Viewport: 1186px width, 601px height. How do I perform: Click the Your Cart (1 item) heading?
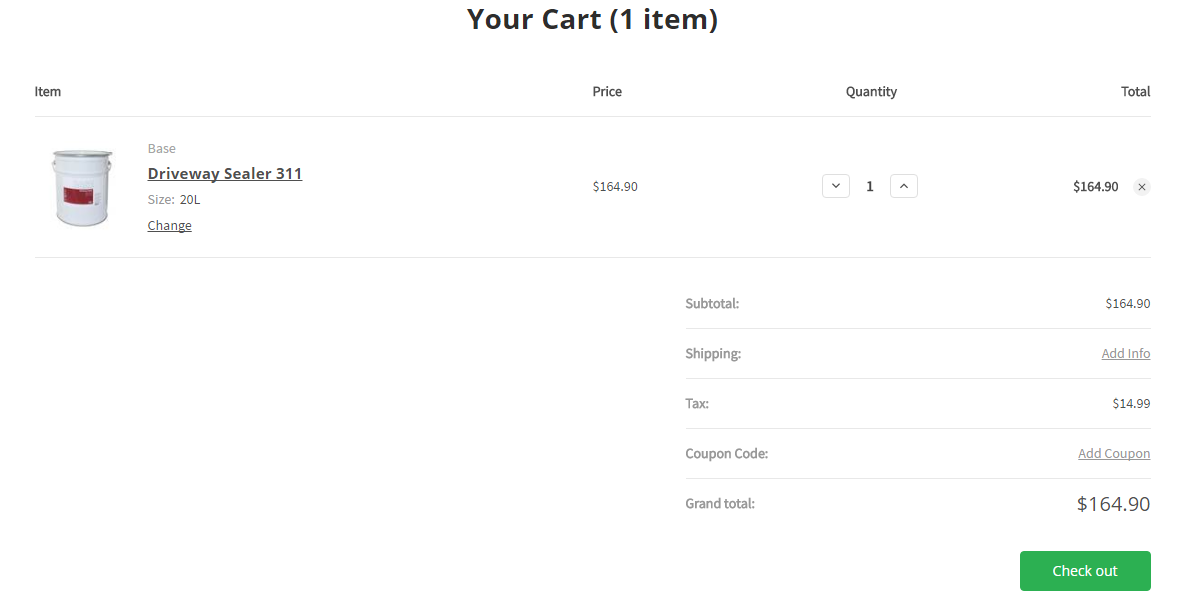pyautogui.click(x=592, y=19)
